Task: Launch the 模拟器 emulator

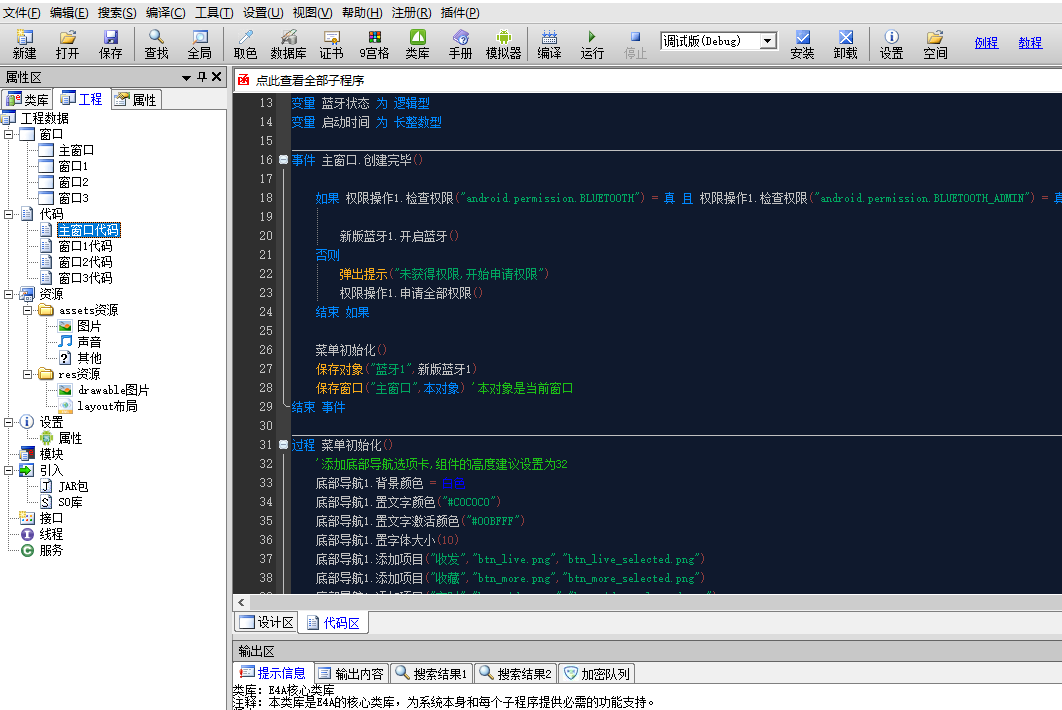Action: point(503,44)
